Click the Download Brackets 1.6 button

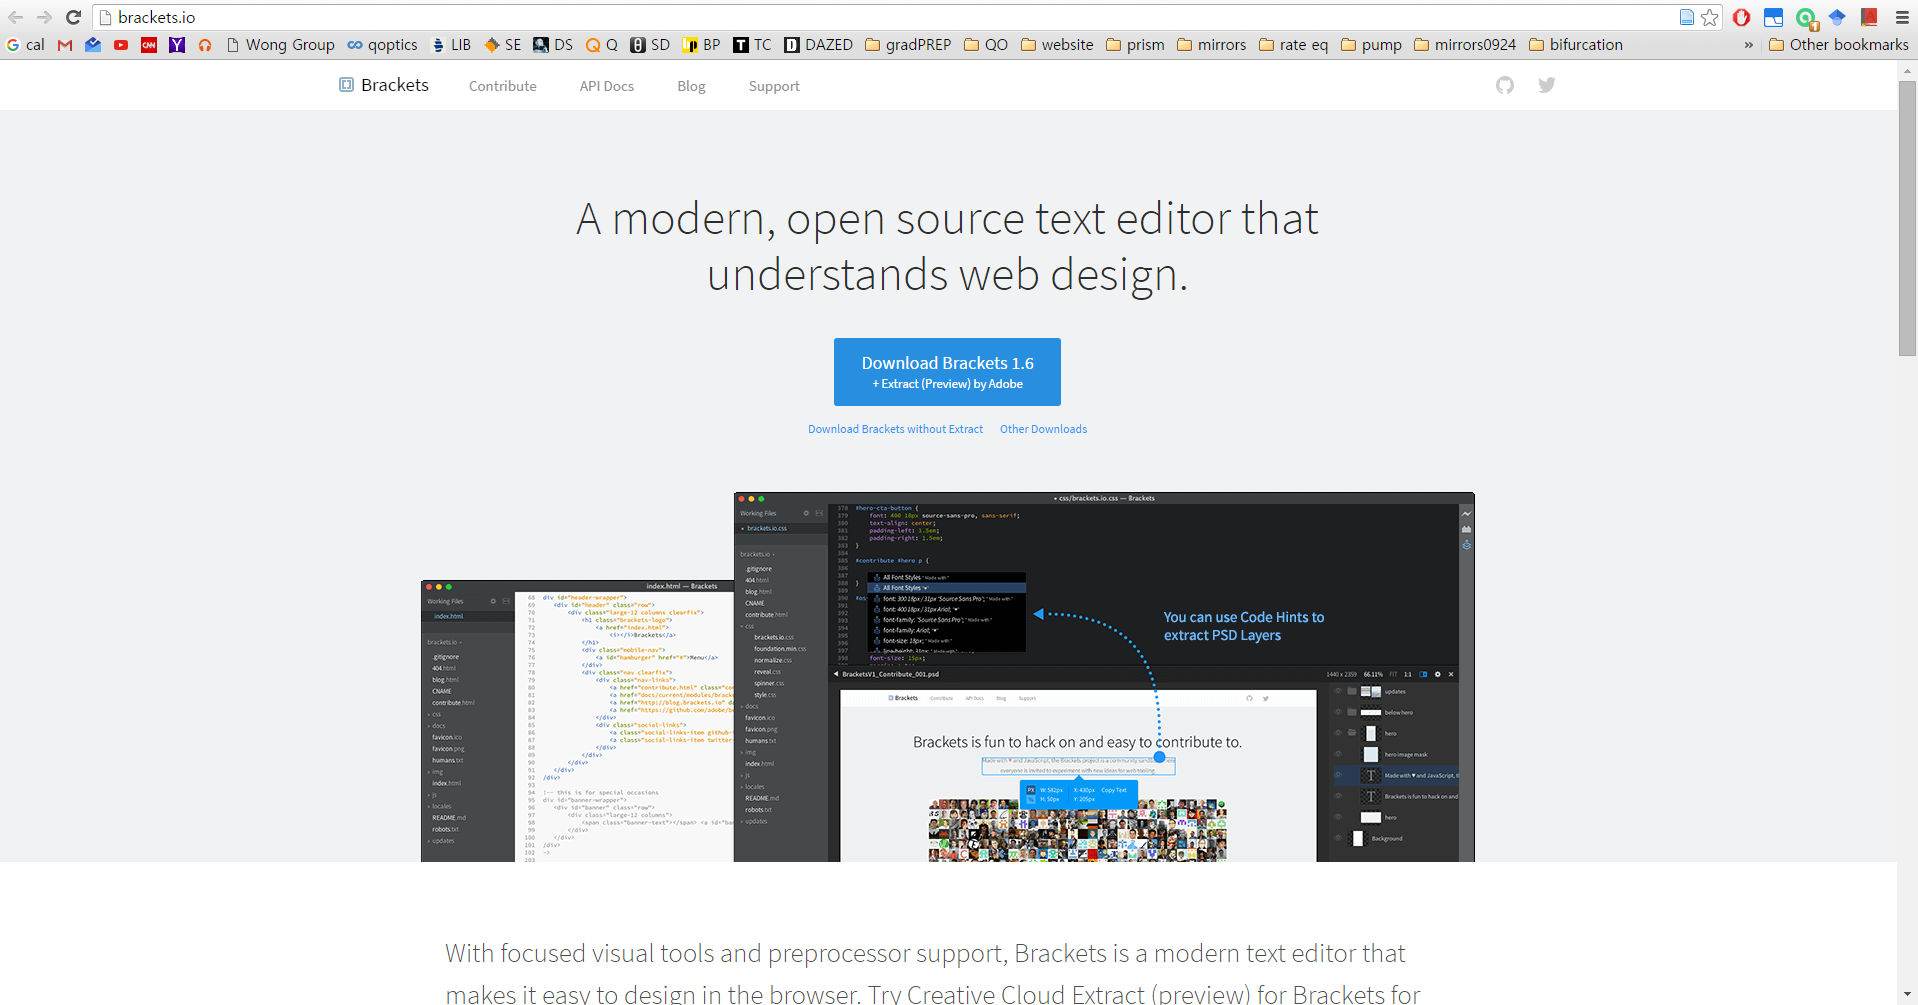[947, 372]
